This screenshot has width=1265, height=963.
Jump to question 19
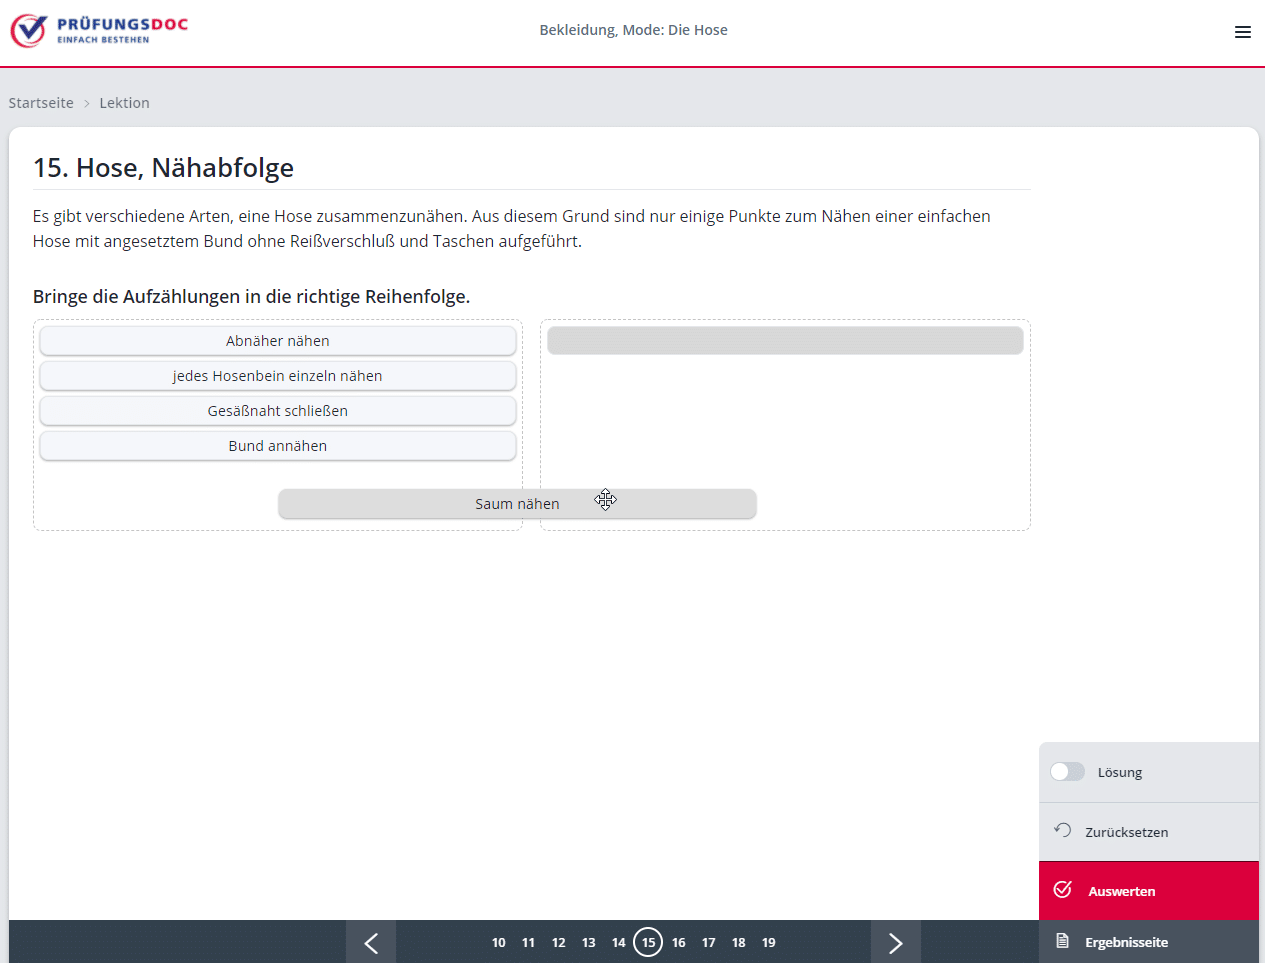tap(768, 943)
